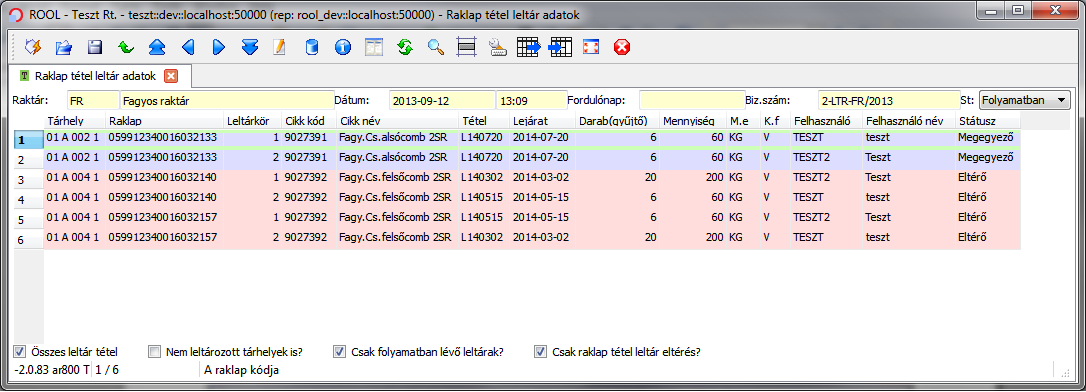Click the Raklap tétel leltár adatok tab
Screen dimensions: 1086x392
tap(96, 74)
